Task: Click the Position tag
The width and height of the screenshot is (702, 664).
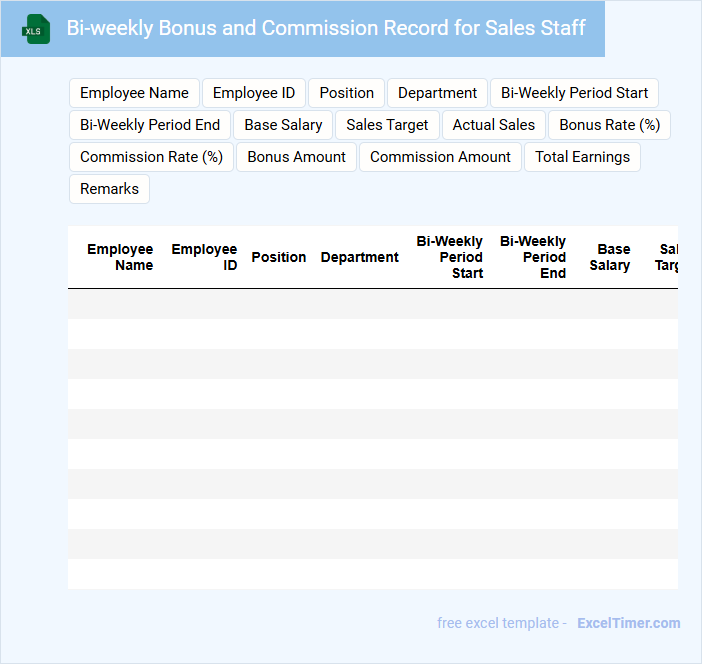Action: 347,93
